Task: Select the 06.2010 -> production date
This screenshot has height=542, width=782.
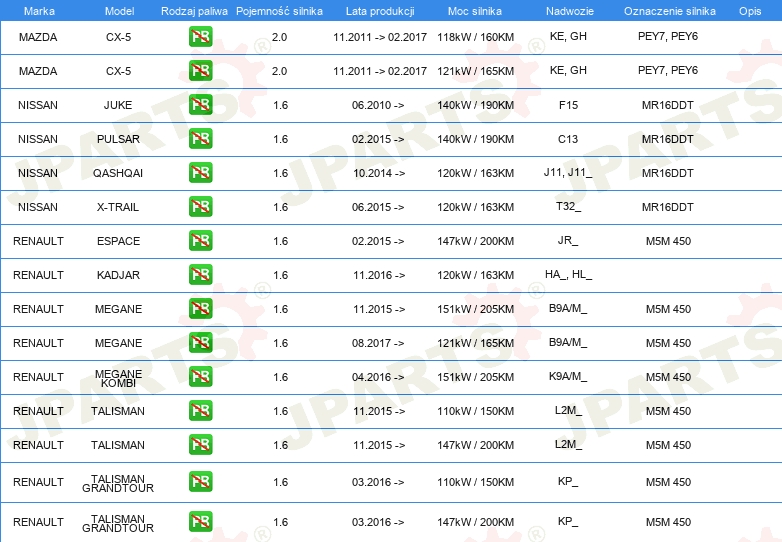Action: (x=378, y=105)
